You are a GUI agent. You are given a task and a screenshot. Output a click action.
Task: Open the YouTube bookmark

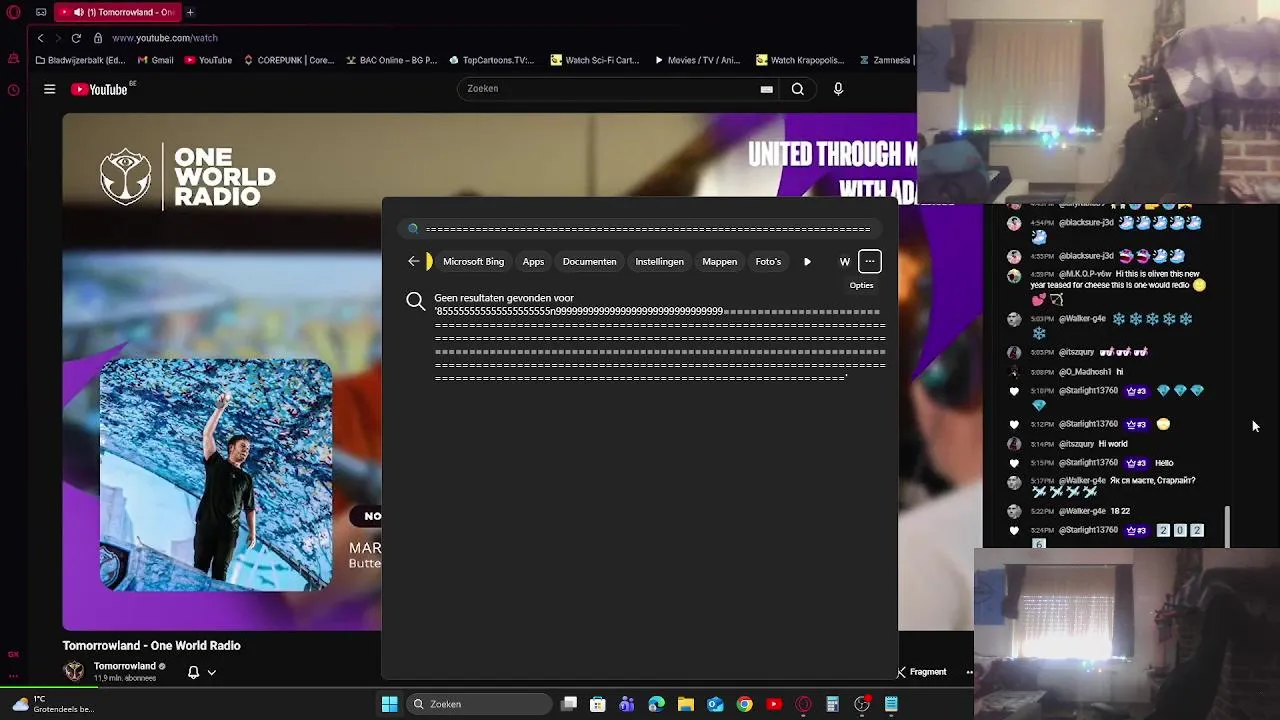pyautogui.click(x=208, y=60)
